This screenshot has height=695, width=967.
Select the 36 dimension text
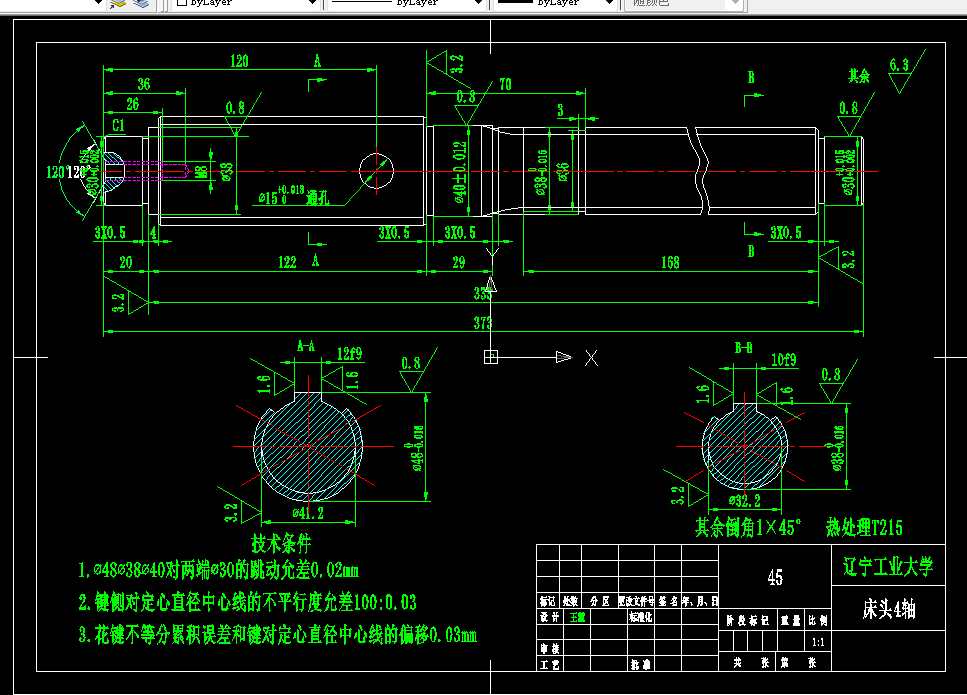point(144,84)
